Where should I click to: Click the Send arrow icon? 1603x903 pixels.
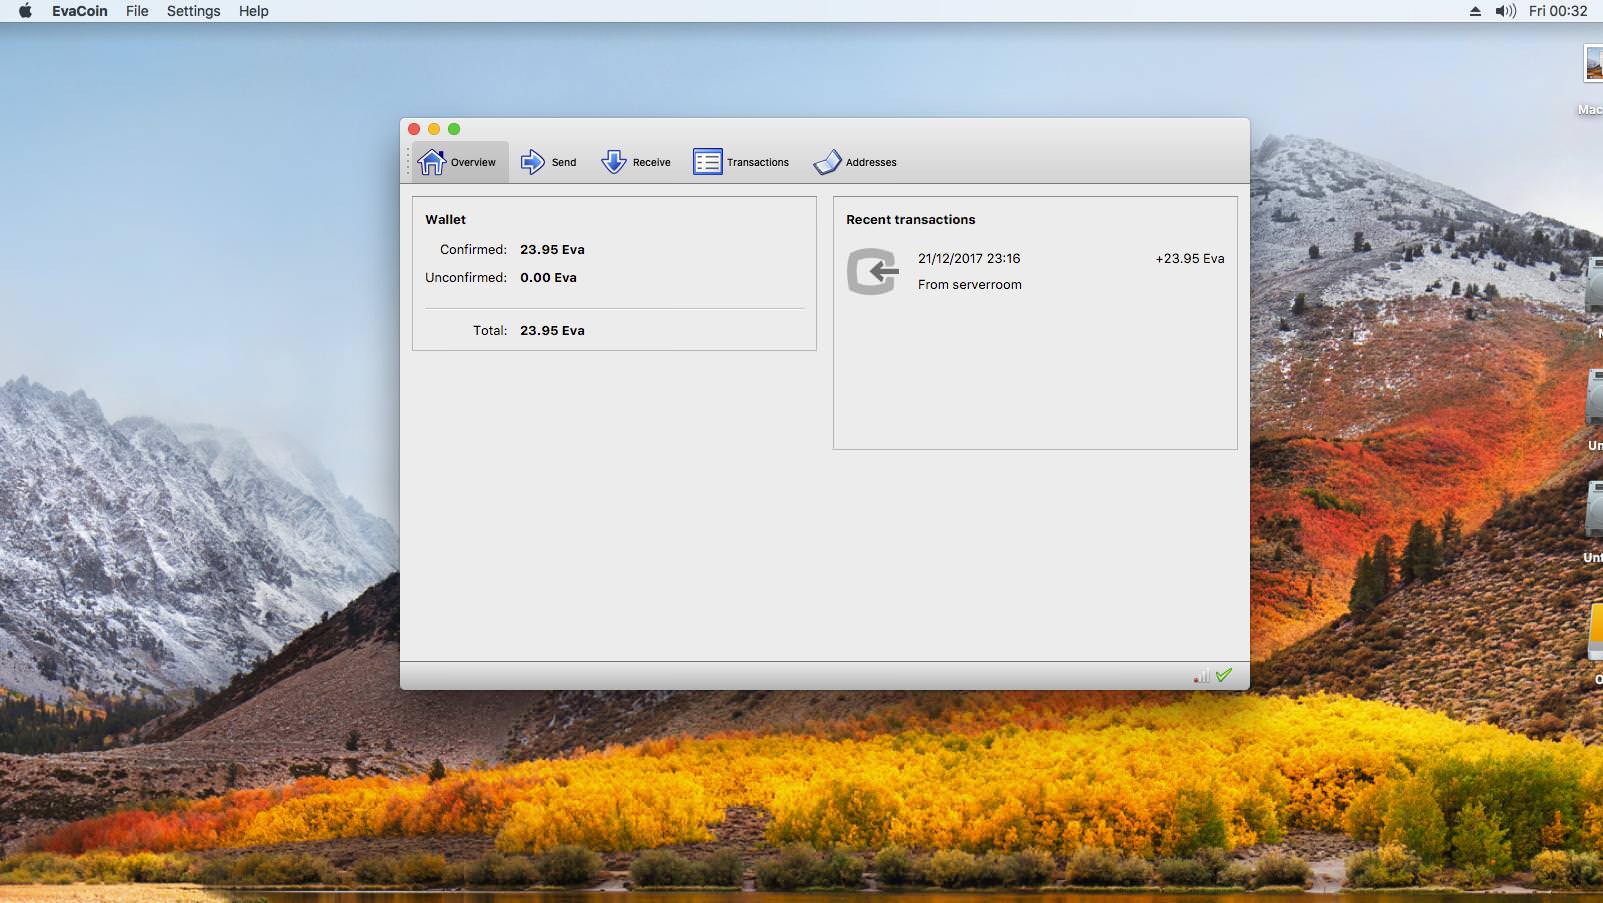tap(533, 162)
